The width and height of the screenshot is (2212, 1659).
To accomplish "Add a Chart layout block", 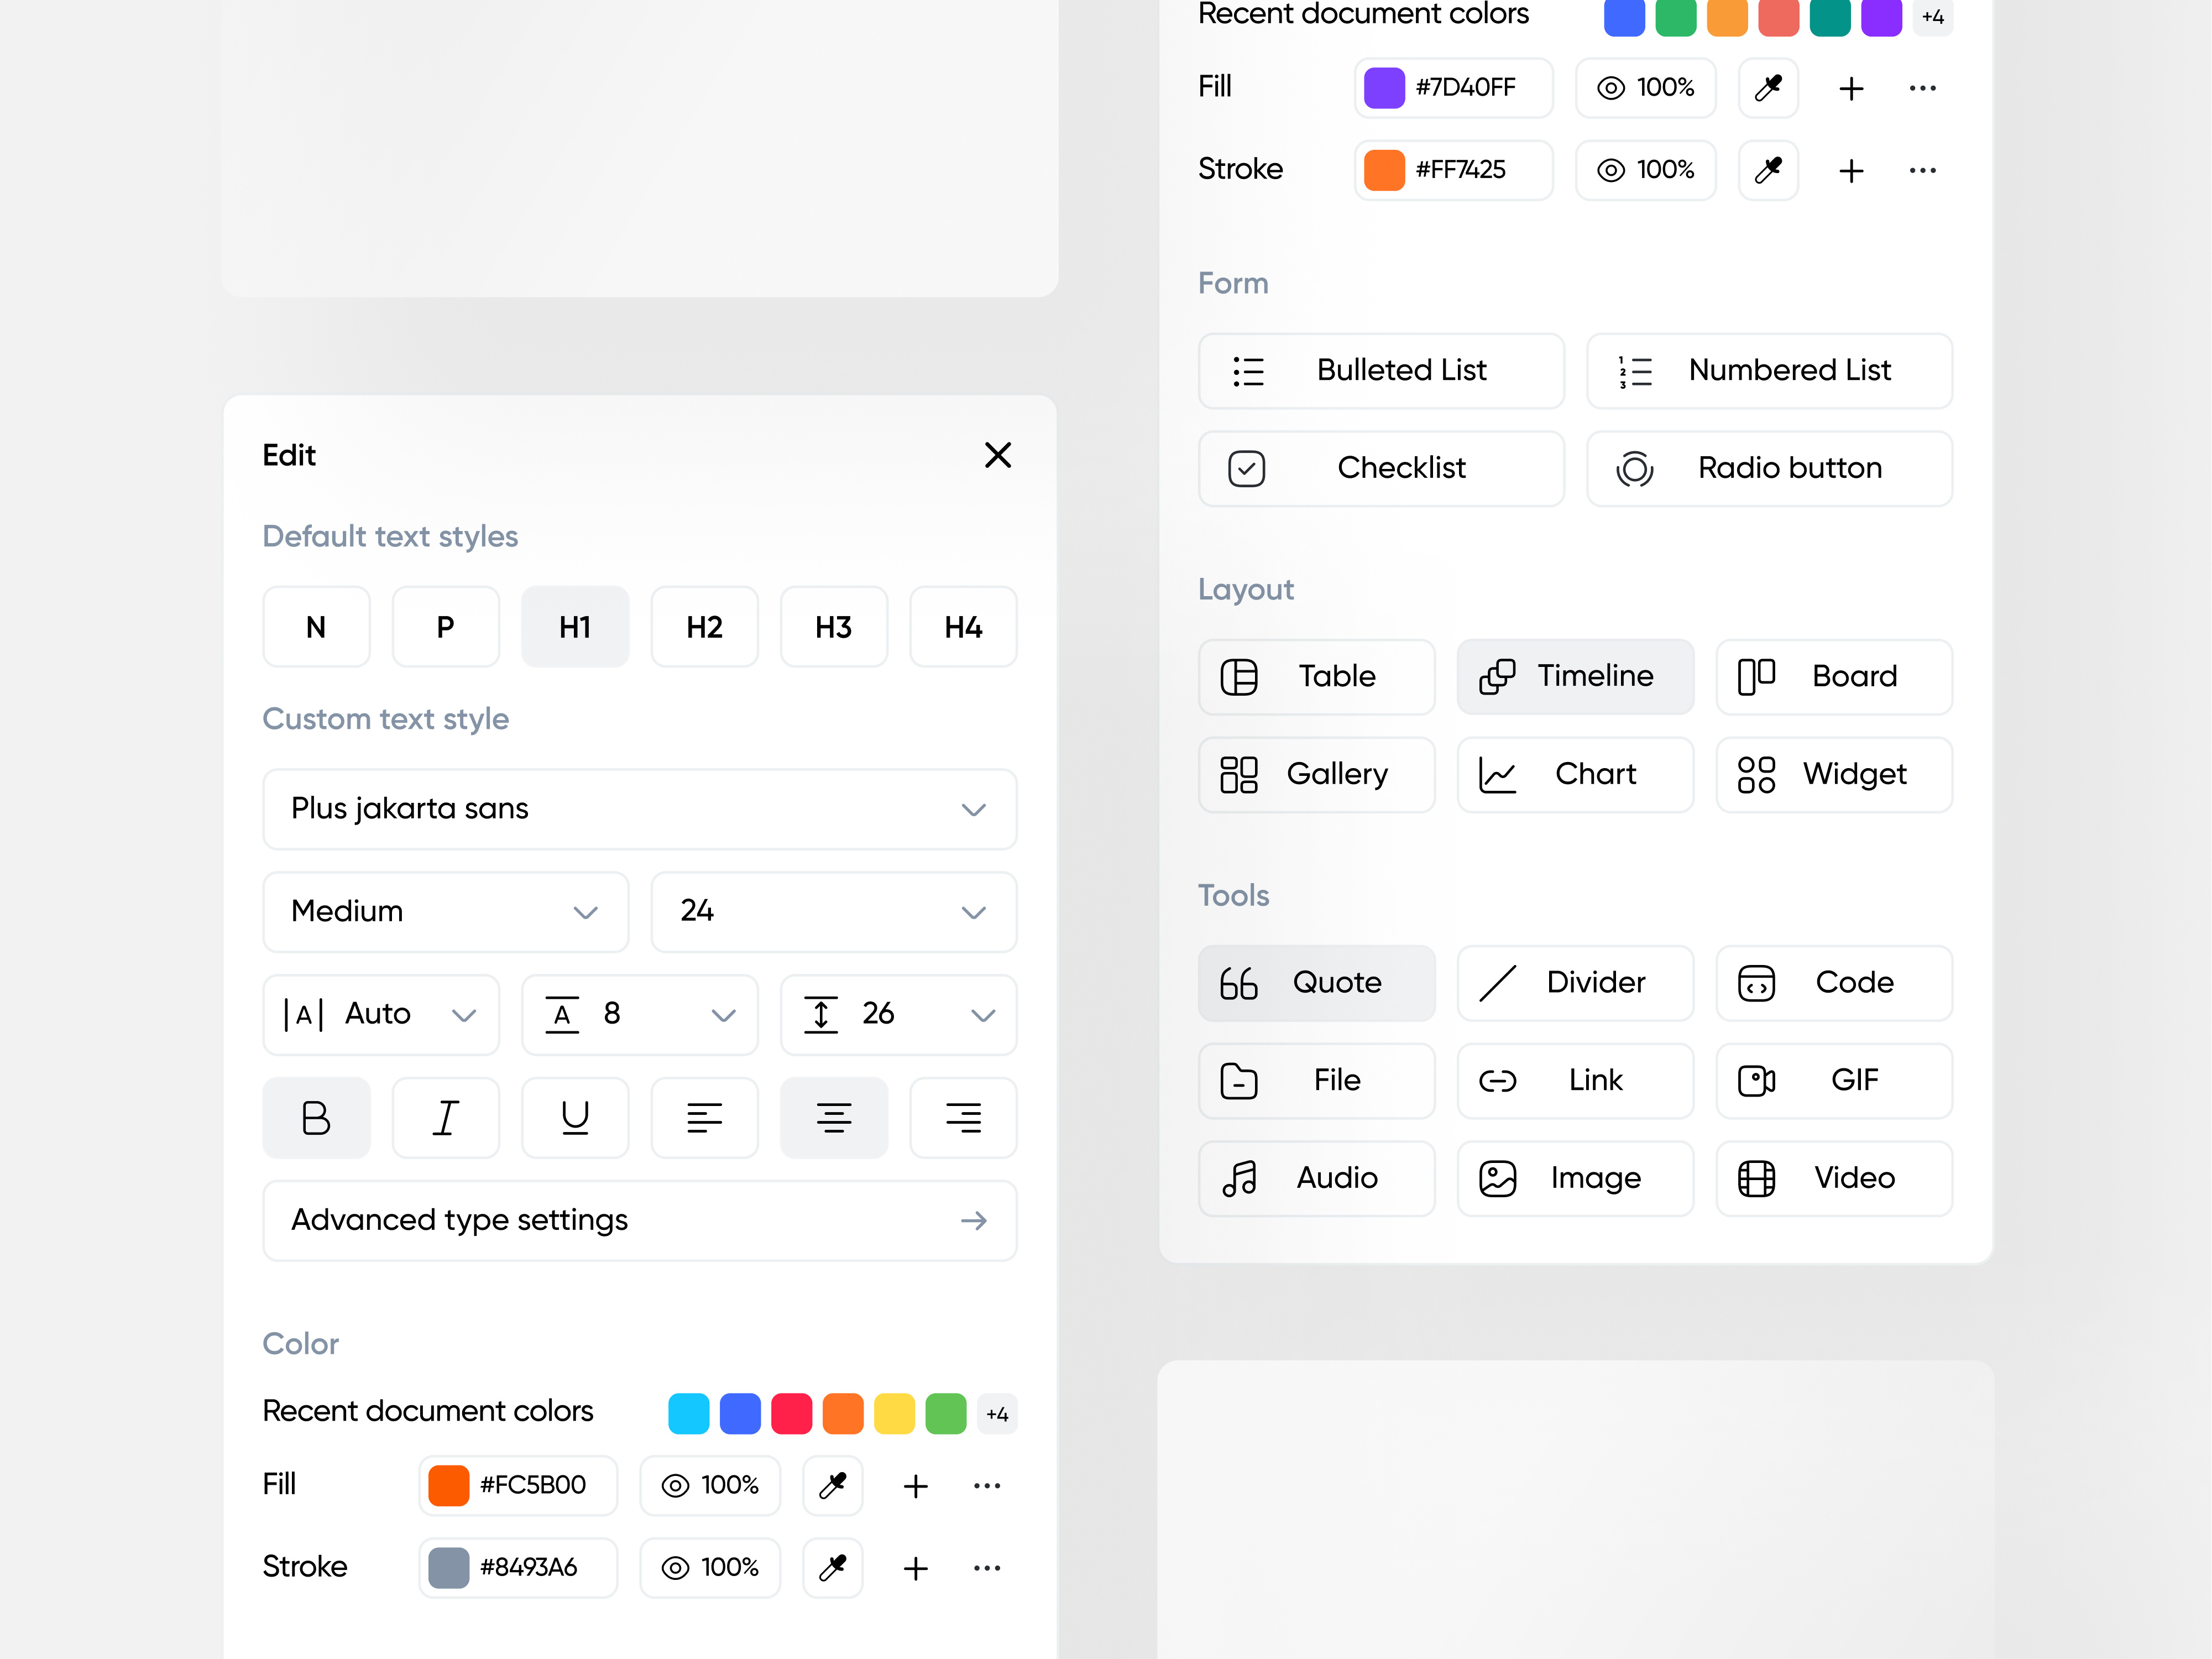I will pos(1574,774).
